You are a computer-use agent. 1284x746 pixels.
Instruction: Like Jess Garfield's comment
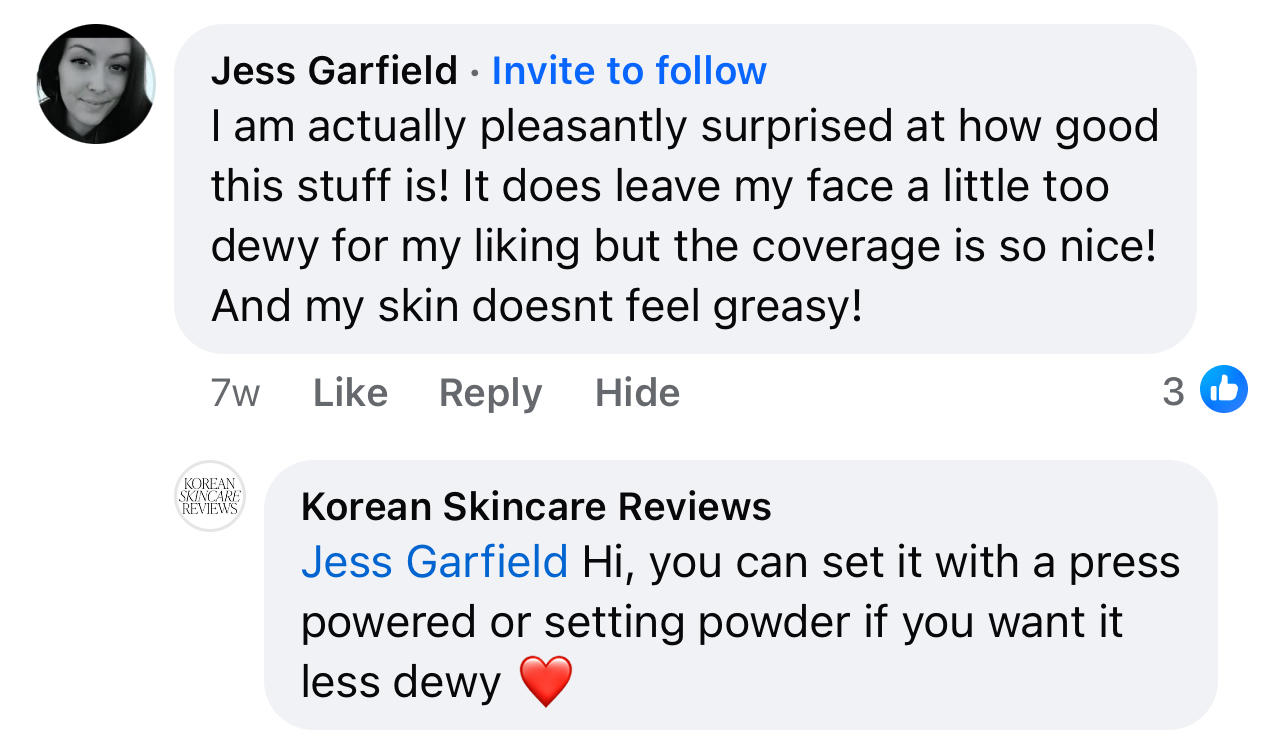tap(350, 393)
